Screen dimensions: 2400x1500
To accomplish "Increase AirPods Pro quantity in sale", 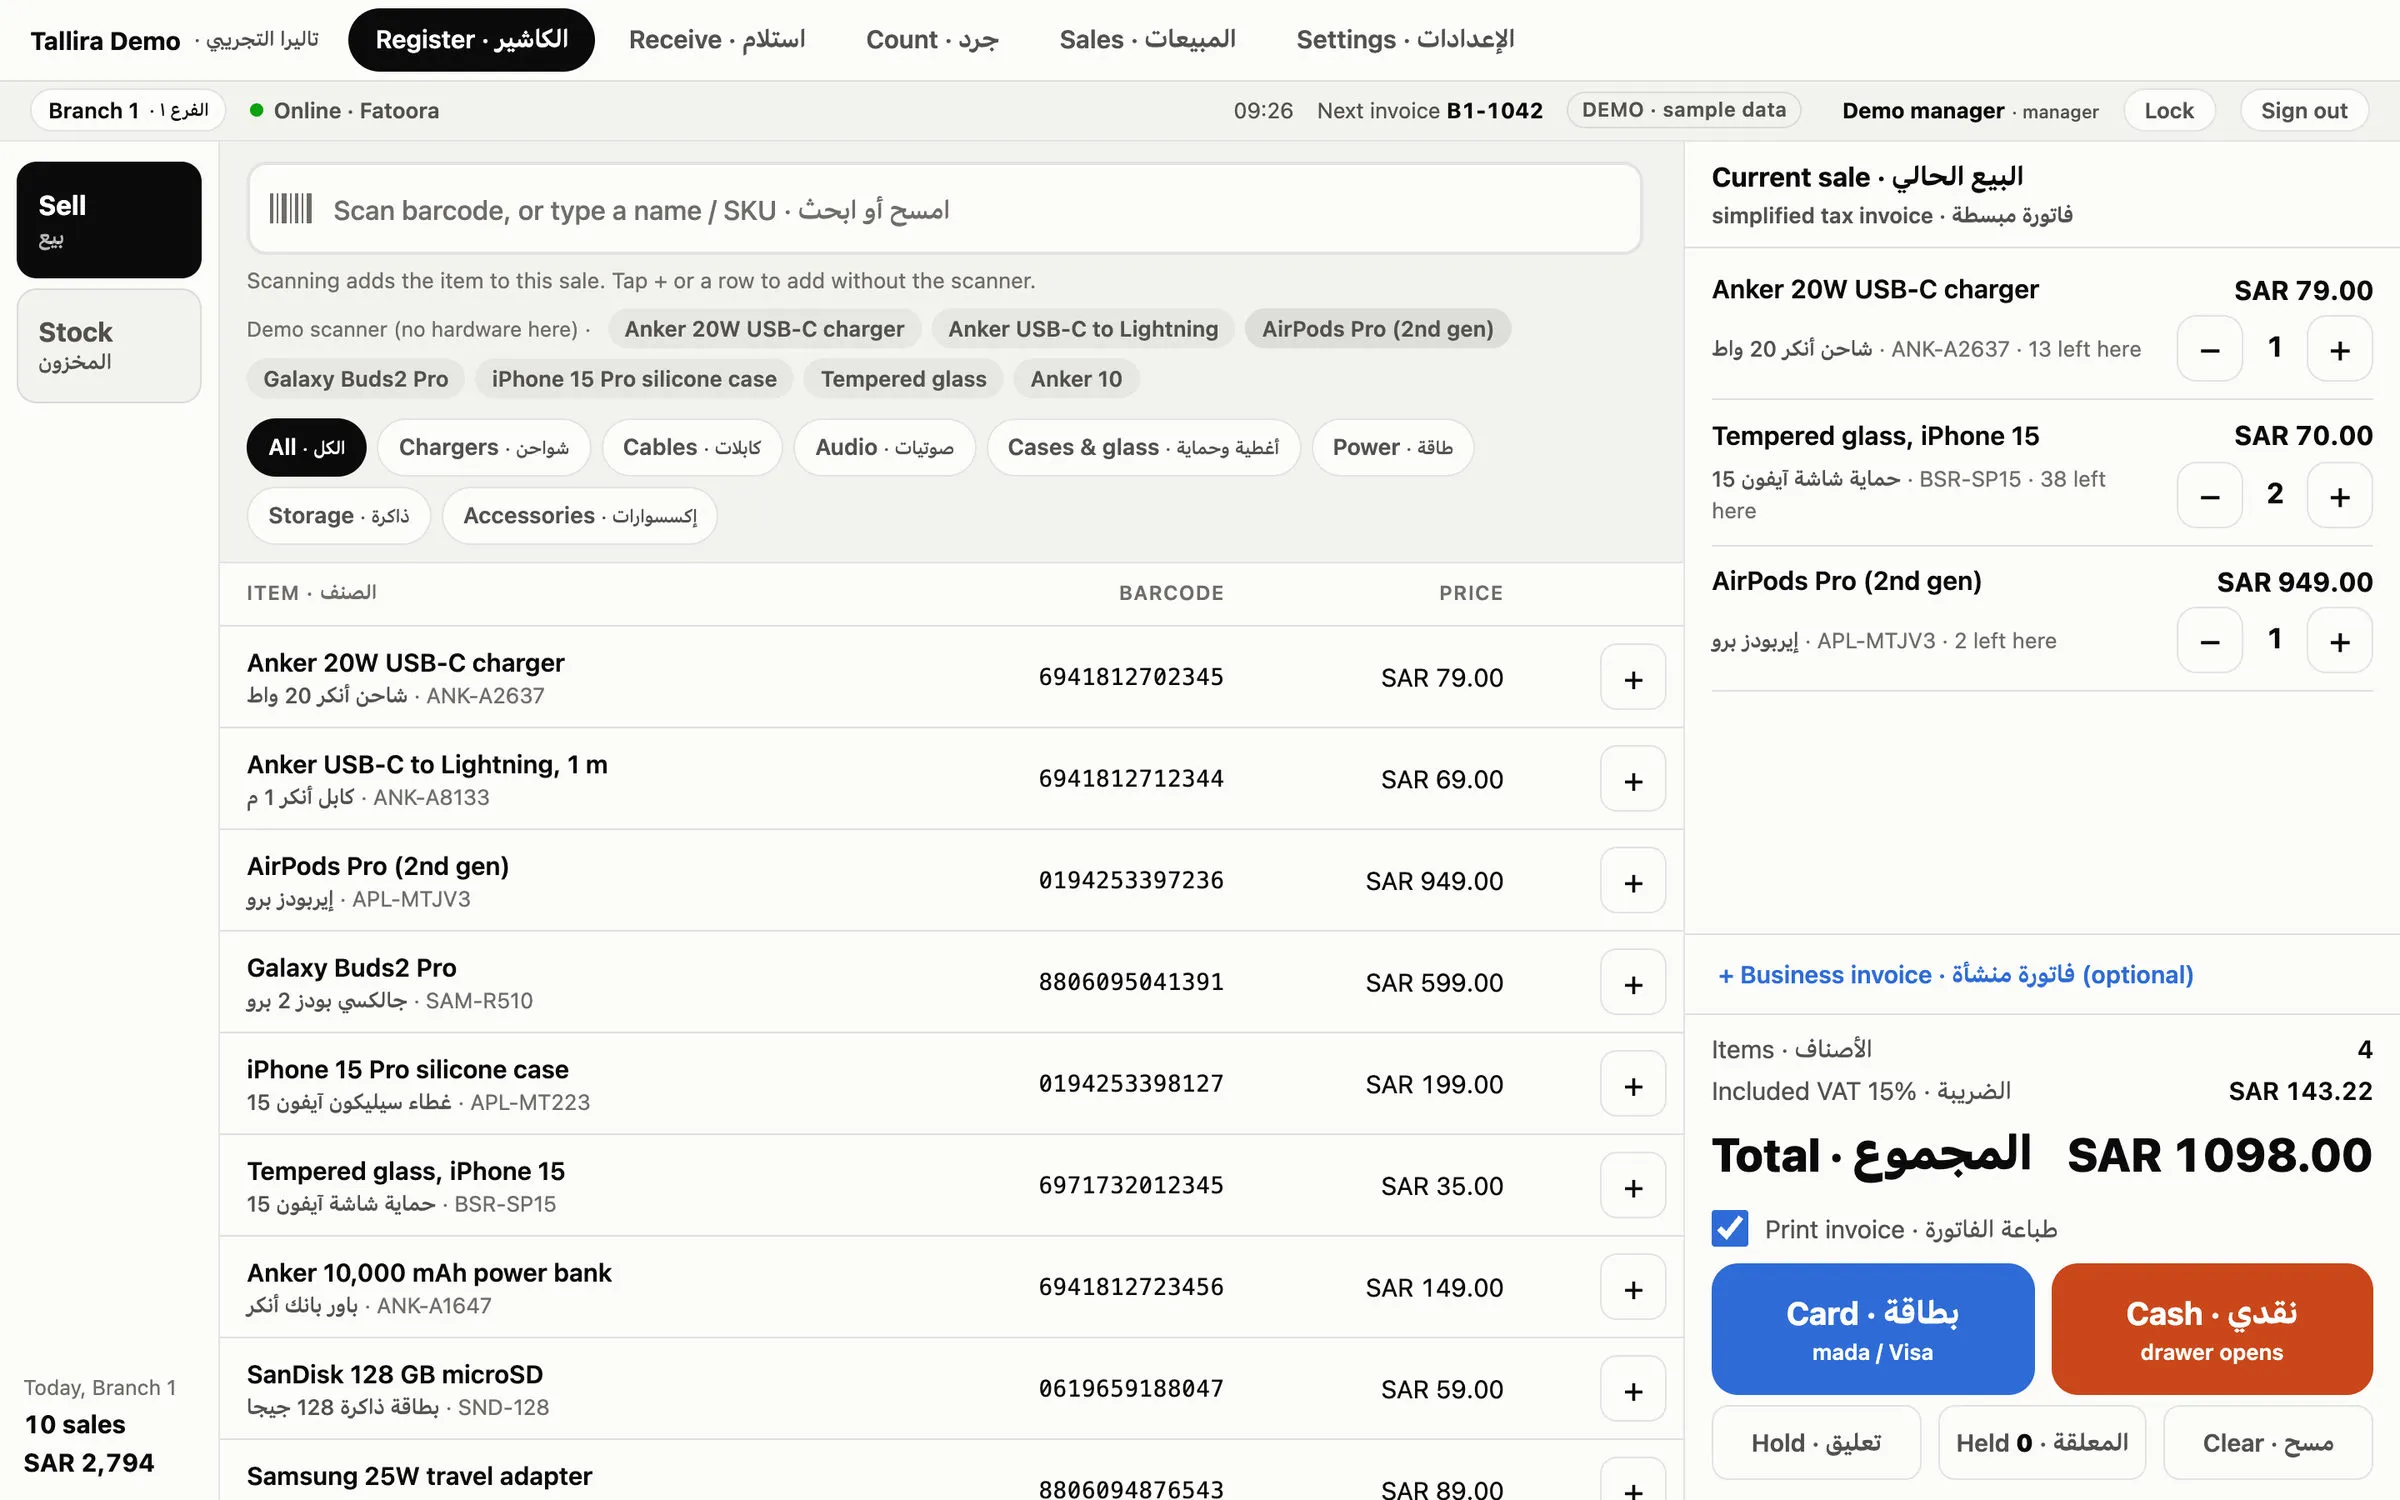I will tap(2339, 640).
